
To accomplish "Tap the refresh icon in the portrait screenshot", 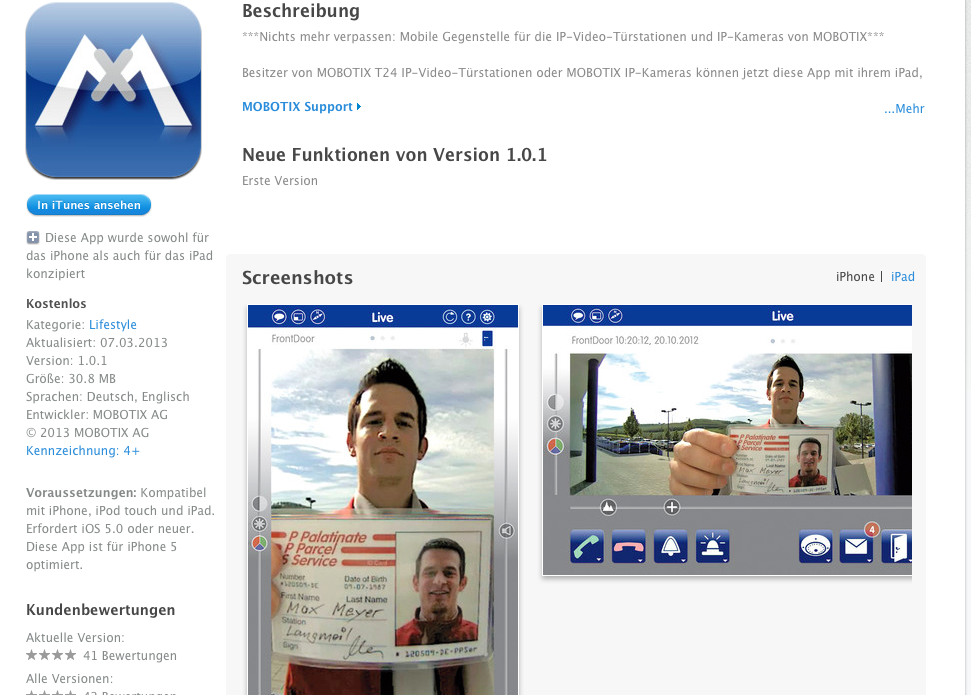I will pyautogui.click(x=450, y=317).
